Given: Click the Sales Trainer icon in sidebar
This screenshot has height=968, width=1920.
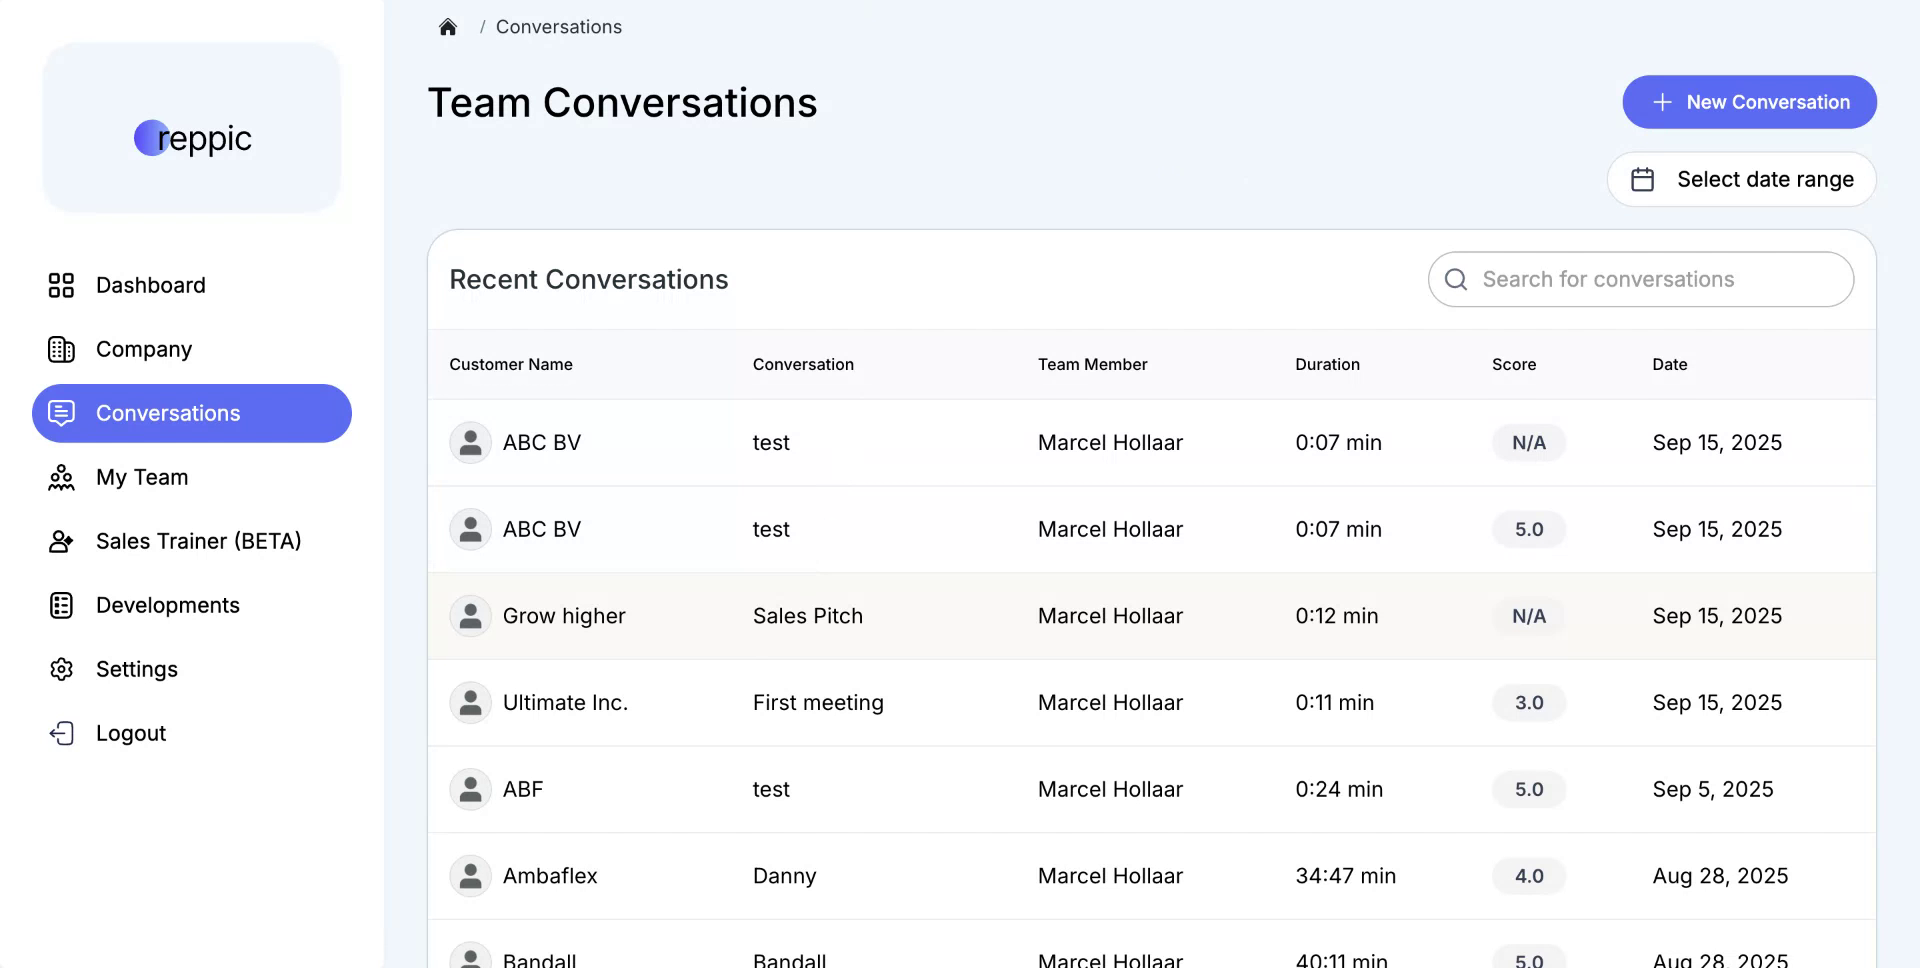Looking at the screenshot, I should (61, 541).
